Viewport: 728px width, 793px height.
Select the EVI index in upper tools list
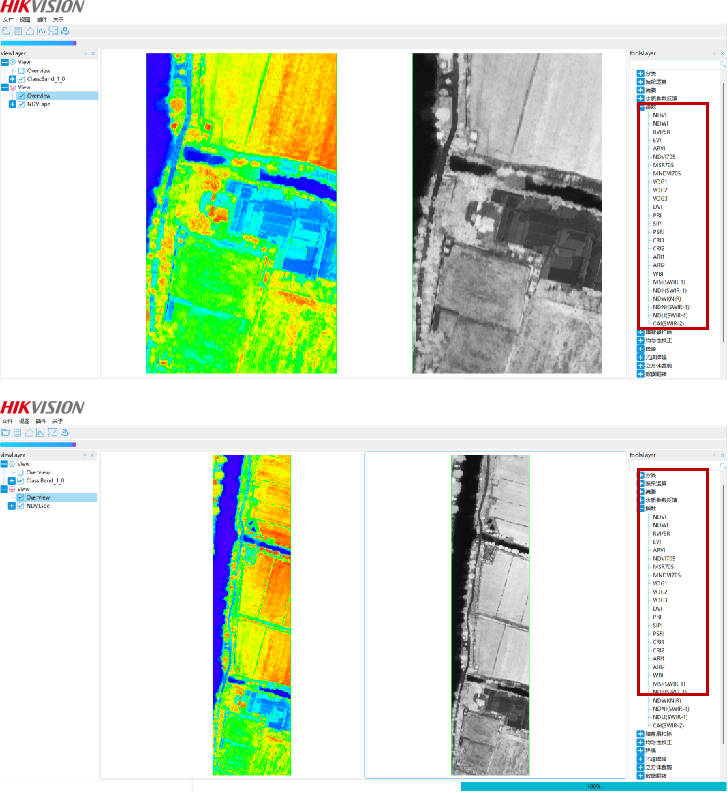point(657,140)
